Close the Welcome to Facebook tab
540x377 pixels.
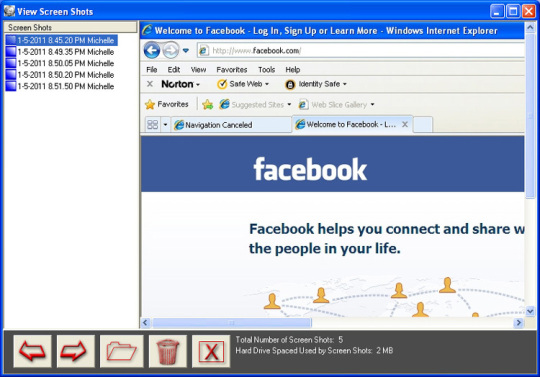click(405, 124)
